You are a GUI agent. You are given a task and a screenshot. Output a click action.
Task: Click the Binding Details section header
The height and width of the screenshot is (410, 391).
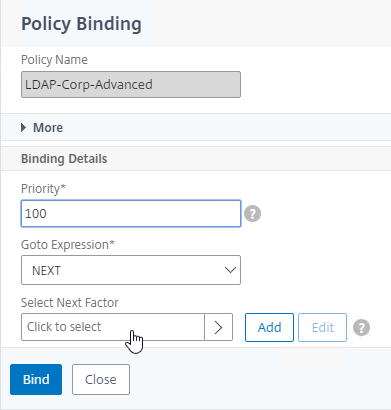(64, 159)
